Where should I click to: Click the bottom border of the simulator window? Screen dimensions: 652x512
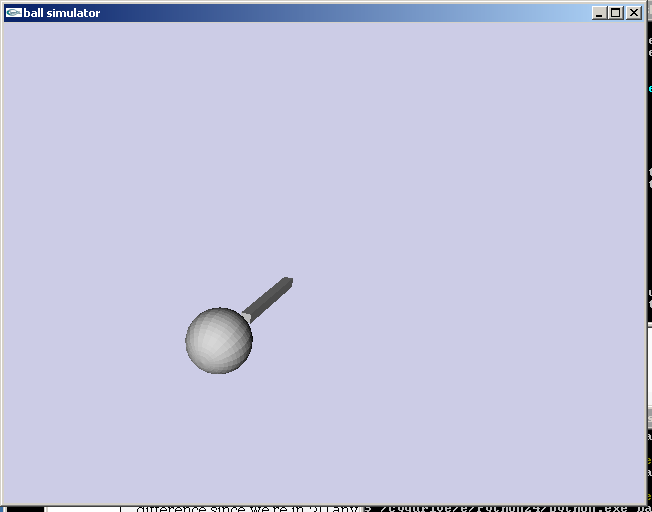tap(320, 503)
